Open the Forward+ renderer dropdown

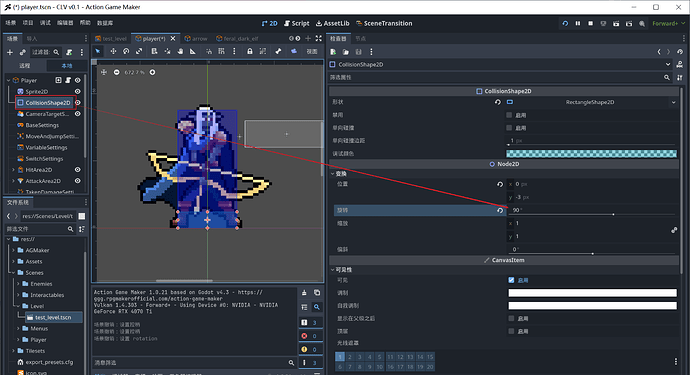pyautogui.click(x=668, y=23)
